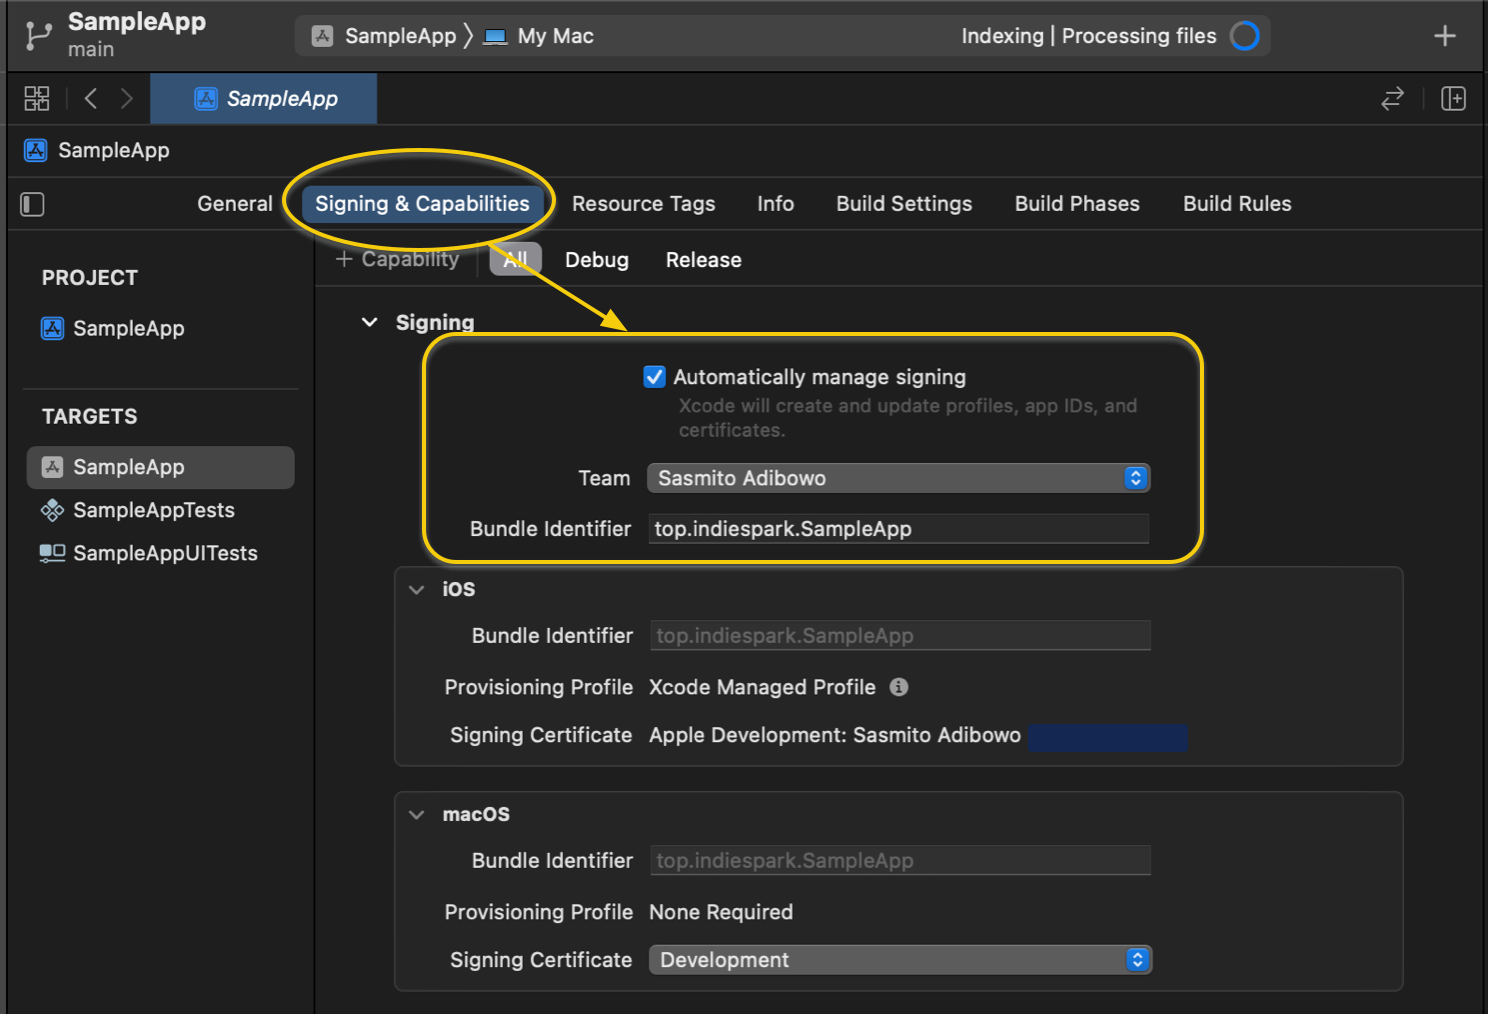Select the My Mac run destination
The width and height of the screenshot is (1488, 1014).
(x=538, y=36)
